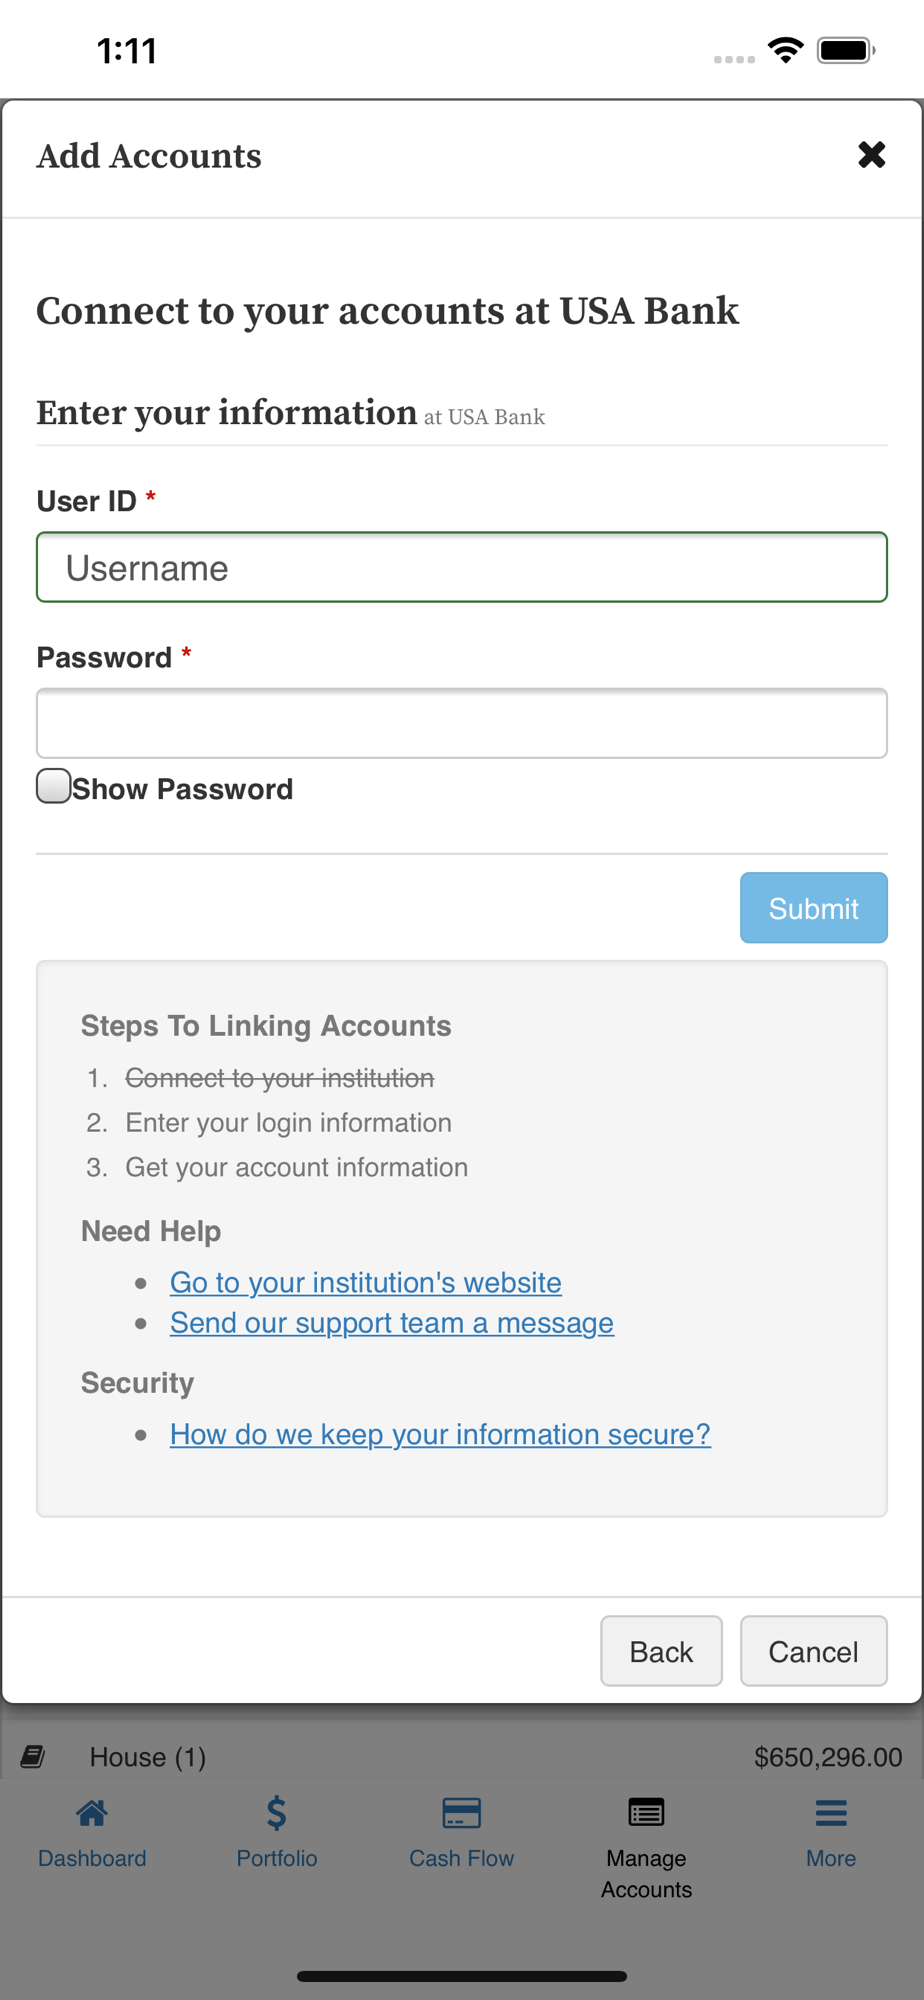Screen dimensions: 924x2000
Task: Open Cash Flow via credit card icon
Action: (461, 1812)
